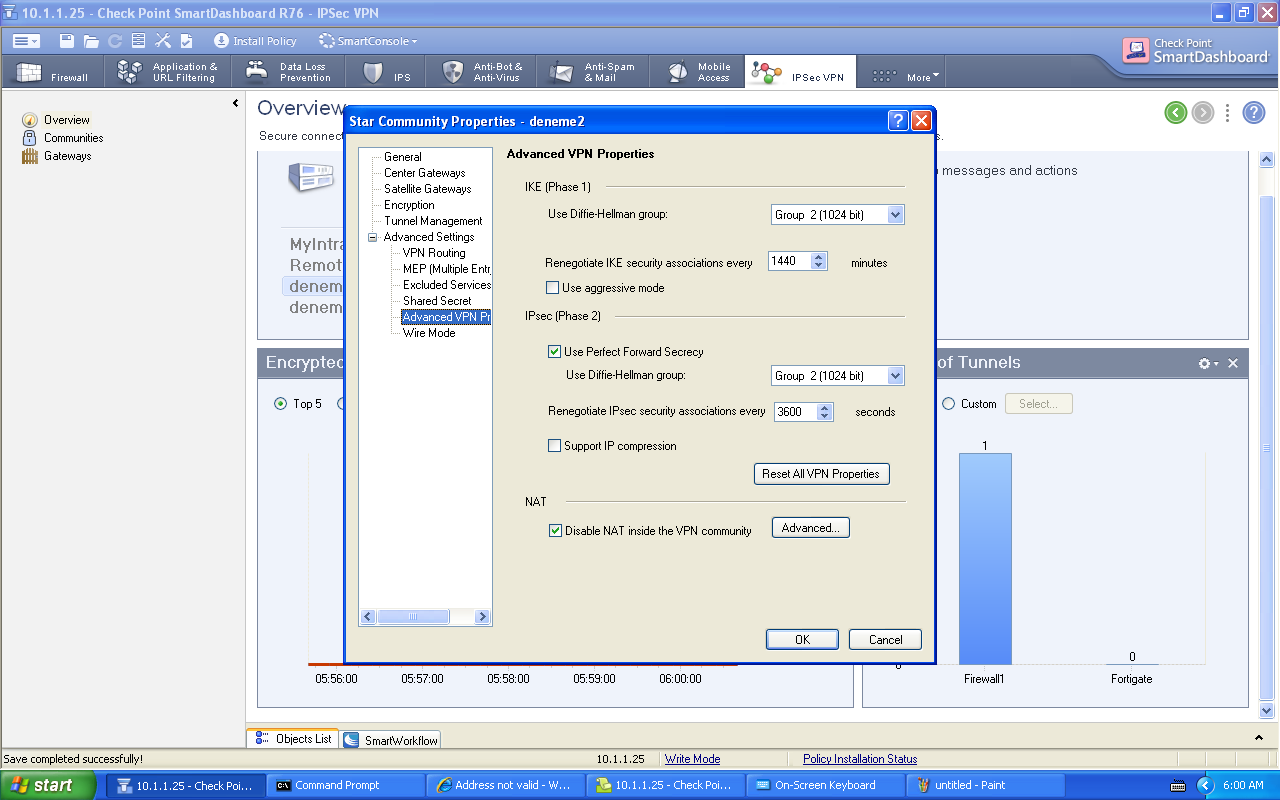Switch to Application & URL Filtering tab
Viewport: 1280px width, 800px height.
tap(167, 72)
